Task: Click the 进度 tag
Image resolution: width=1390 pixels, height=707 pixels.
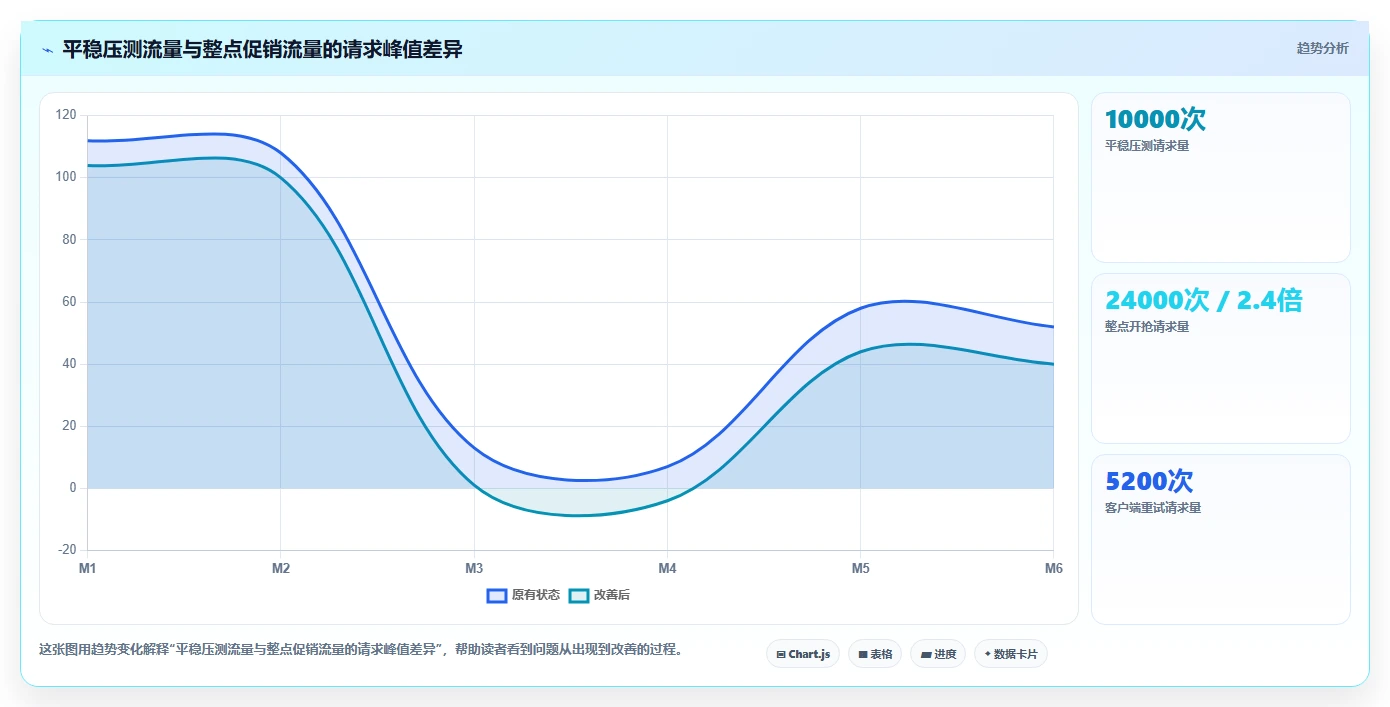Action: 938,654
